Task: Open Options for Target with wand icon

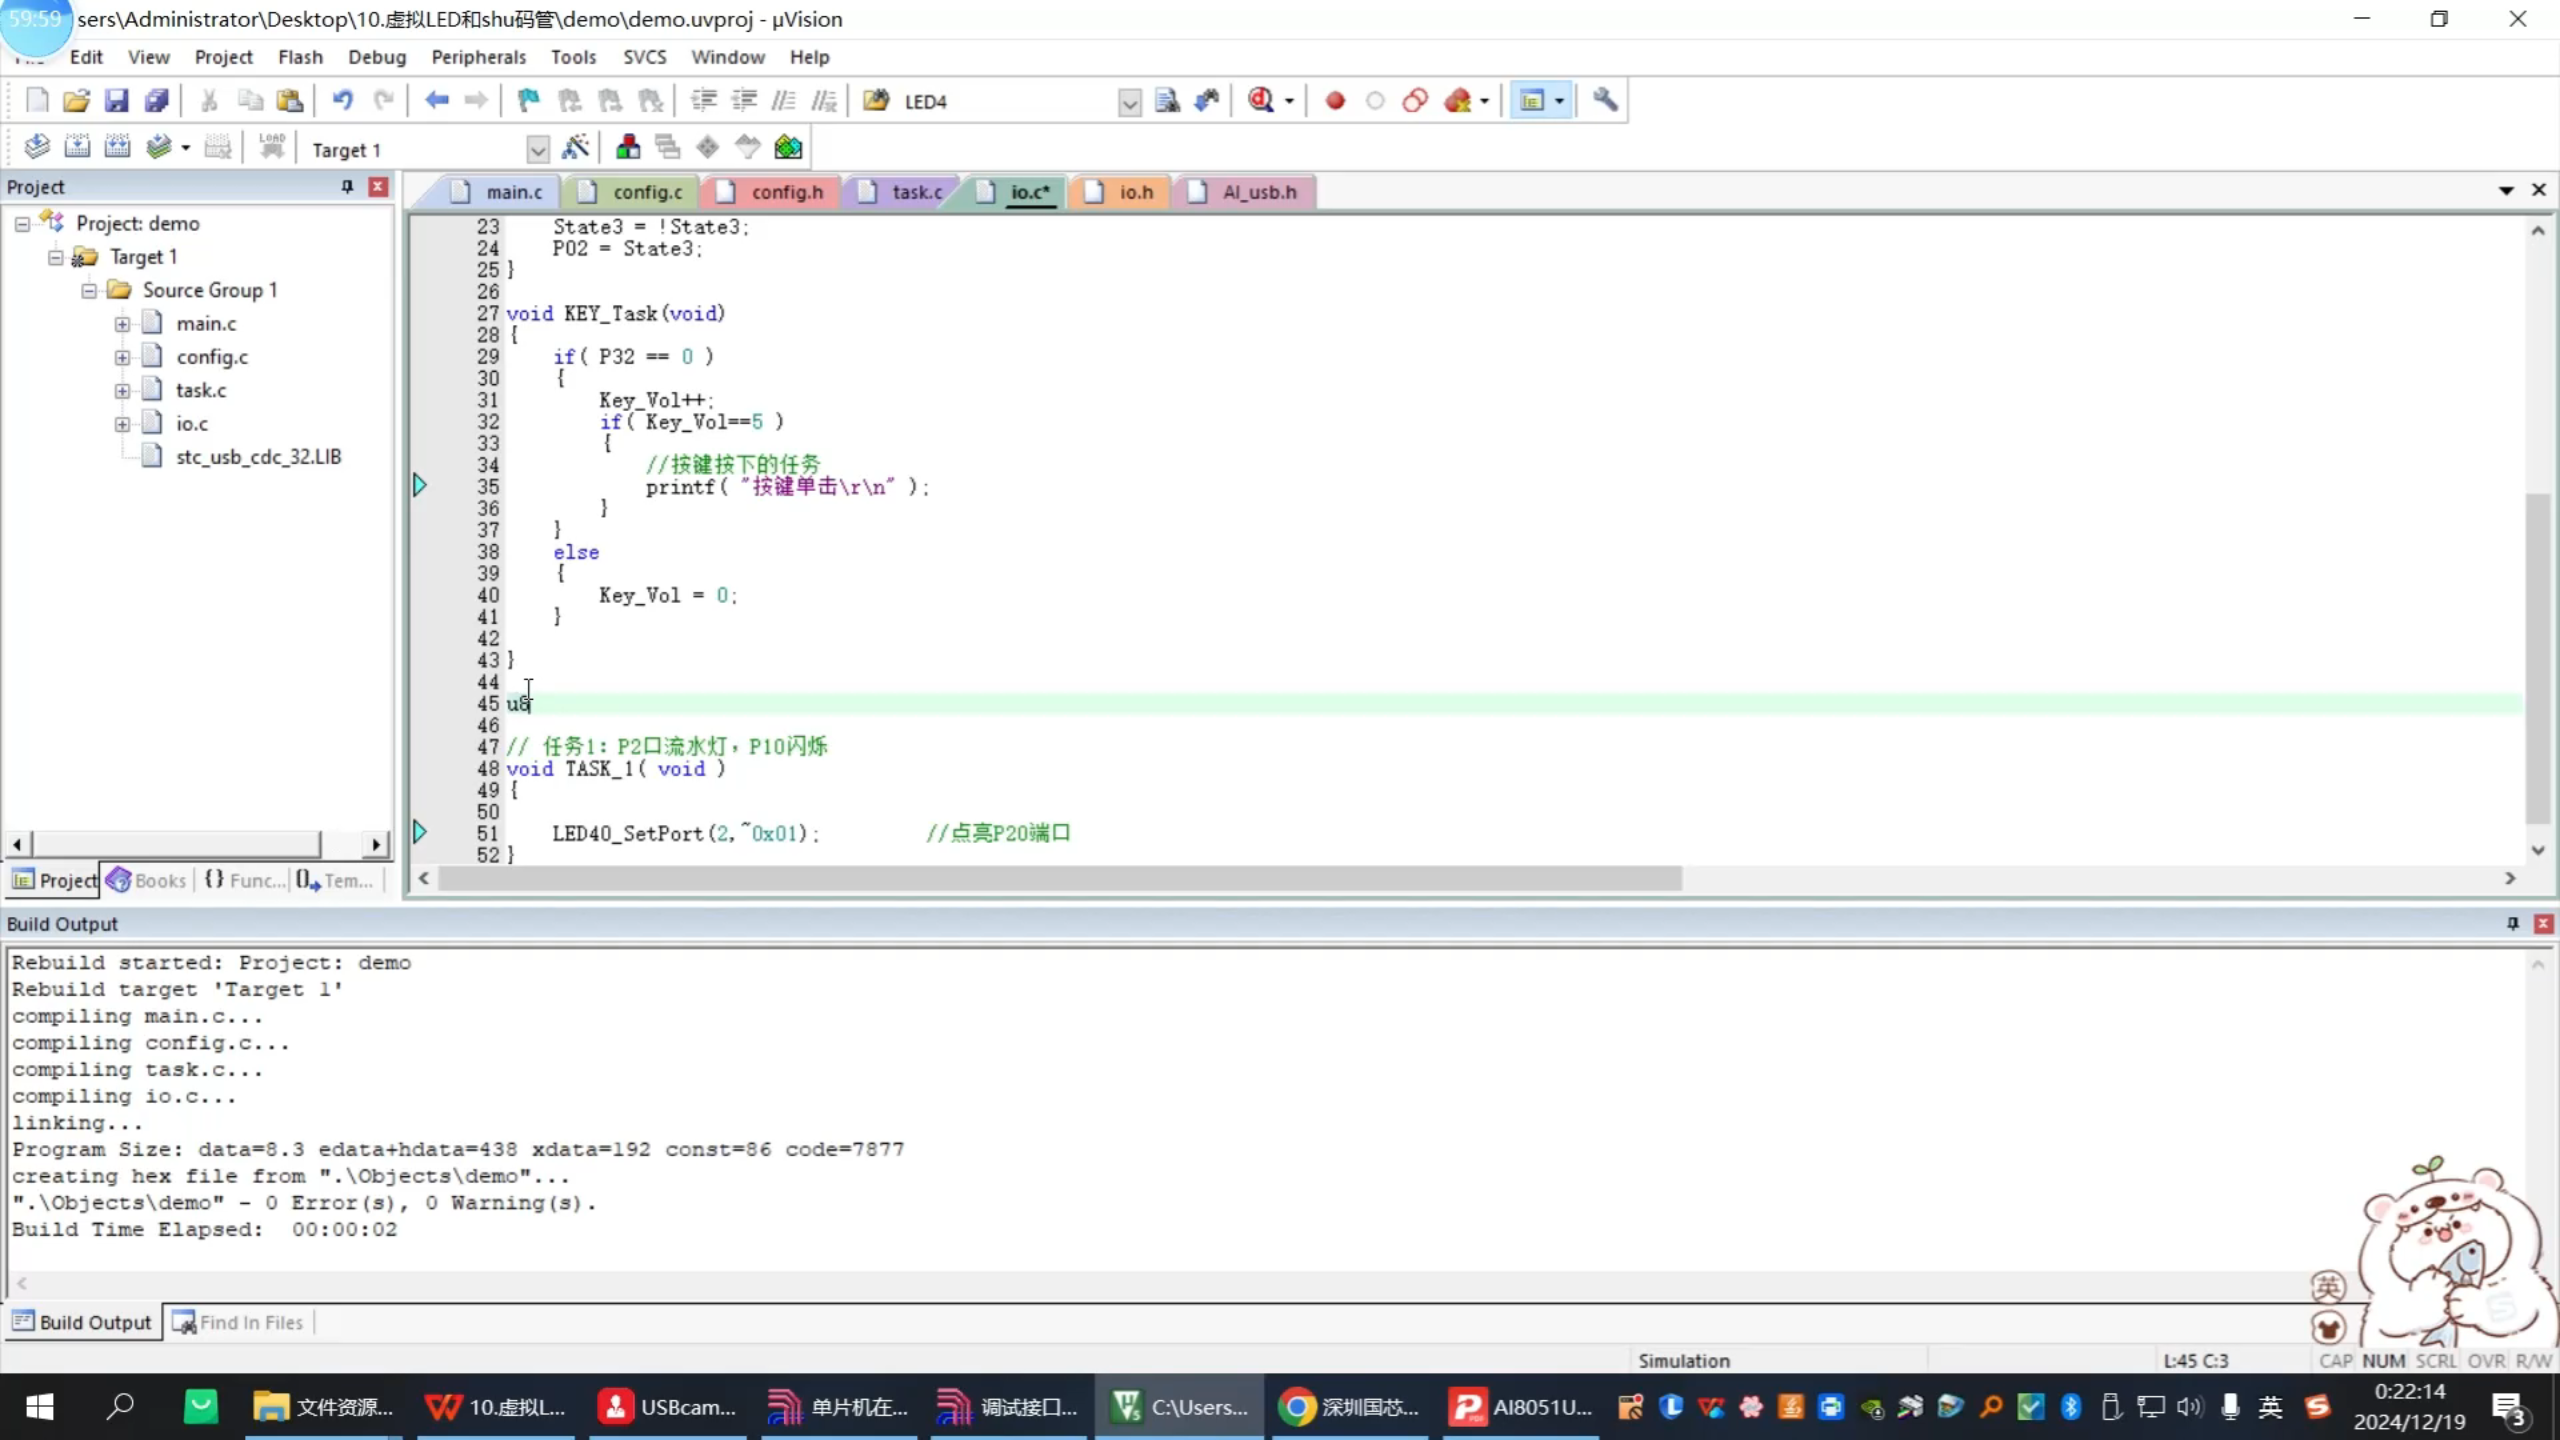Action: [x=577, y=147]
